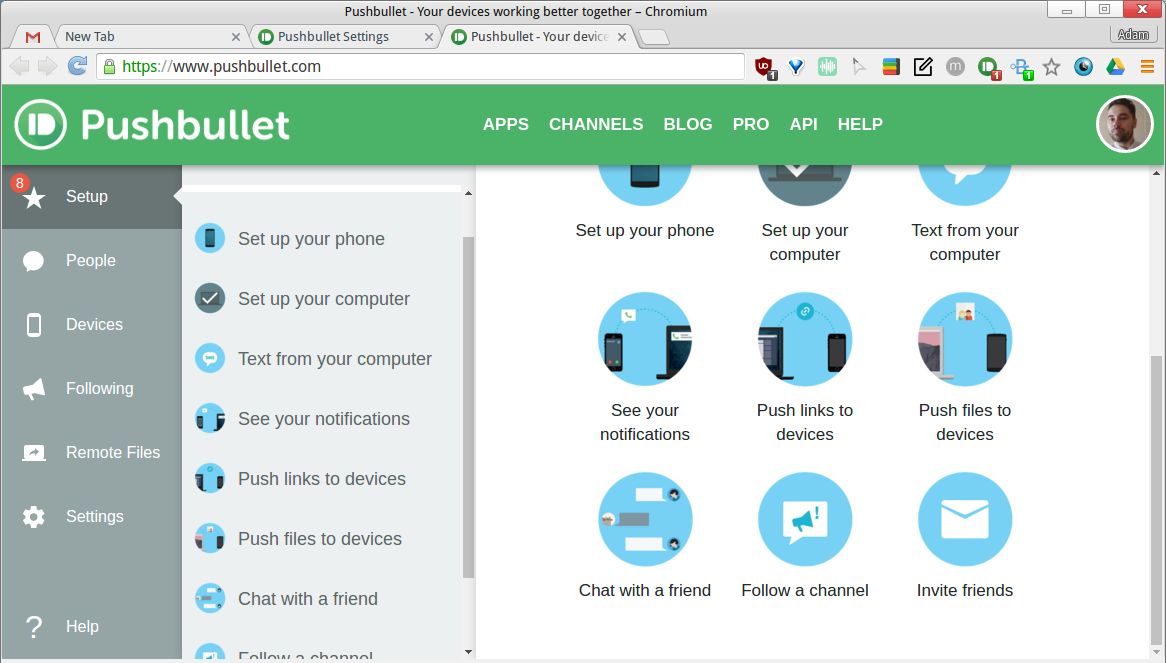Open PRO in the top navigation
1166x663 pixels.
click(750, 124)
